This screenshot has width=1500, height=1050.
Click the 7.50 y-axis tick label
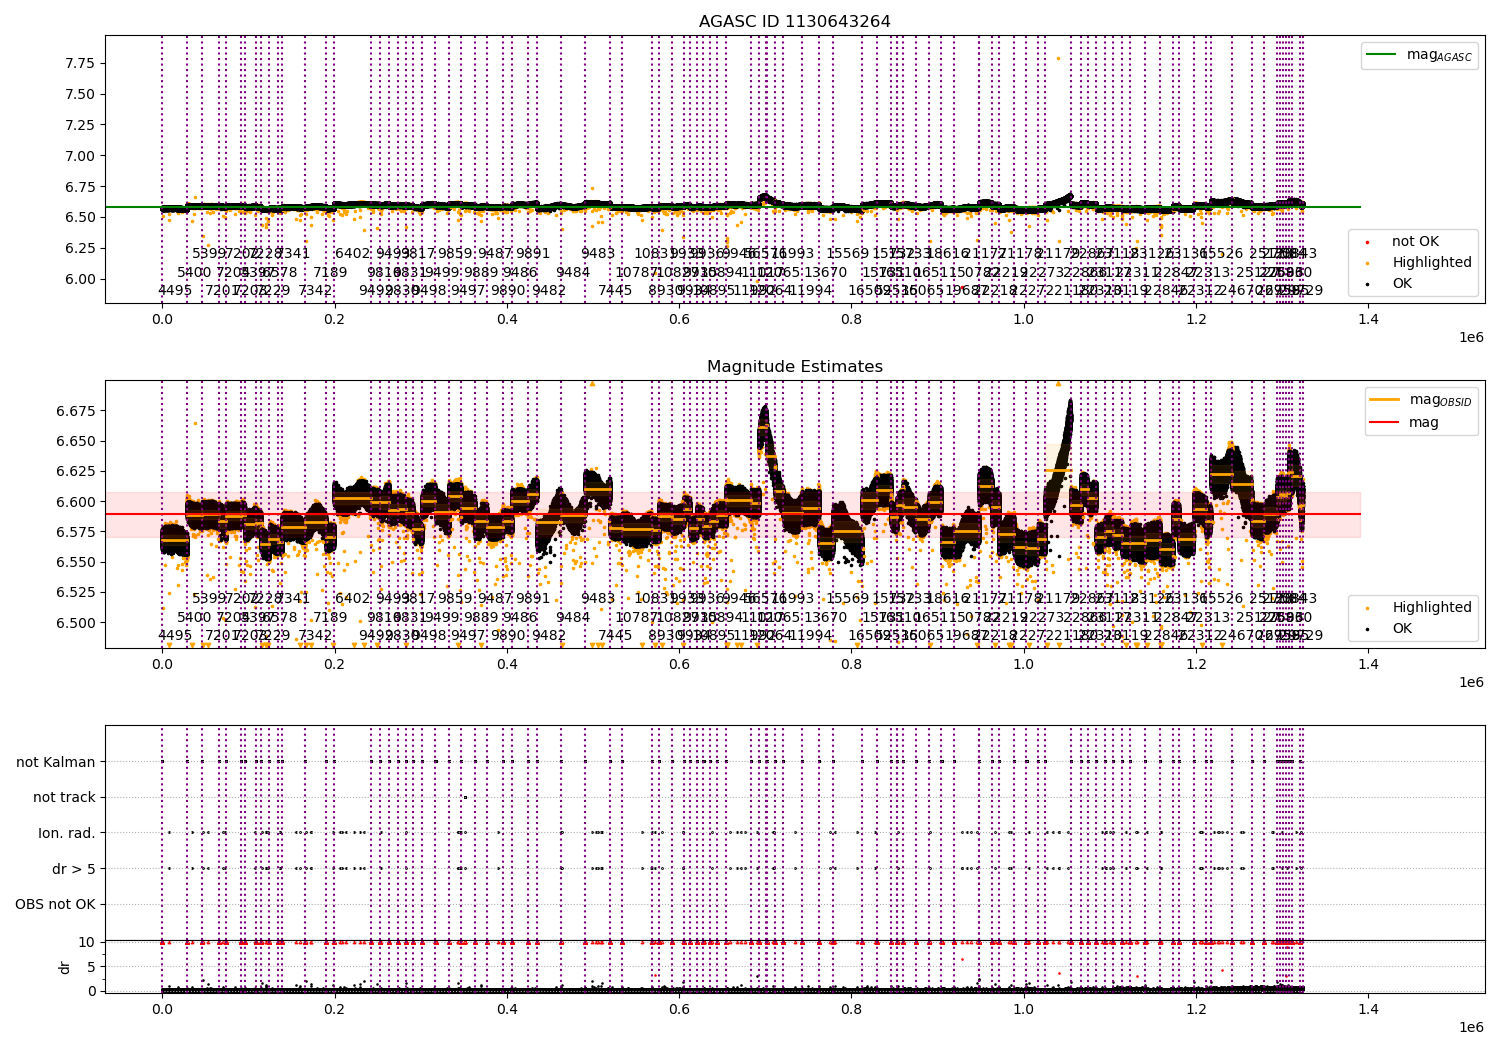(80, 95)
